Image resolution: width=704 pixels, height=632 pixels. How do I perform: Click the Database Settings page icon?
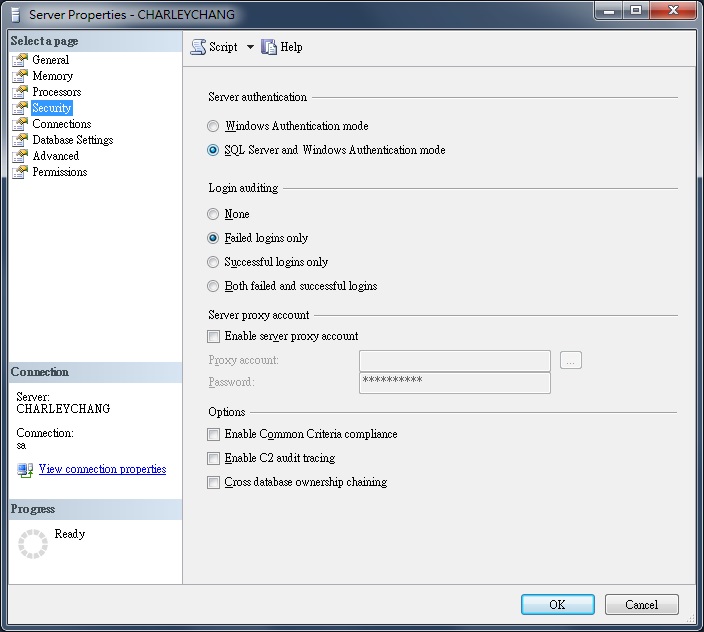20,140
